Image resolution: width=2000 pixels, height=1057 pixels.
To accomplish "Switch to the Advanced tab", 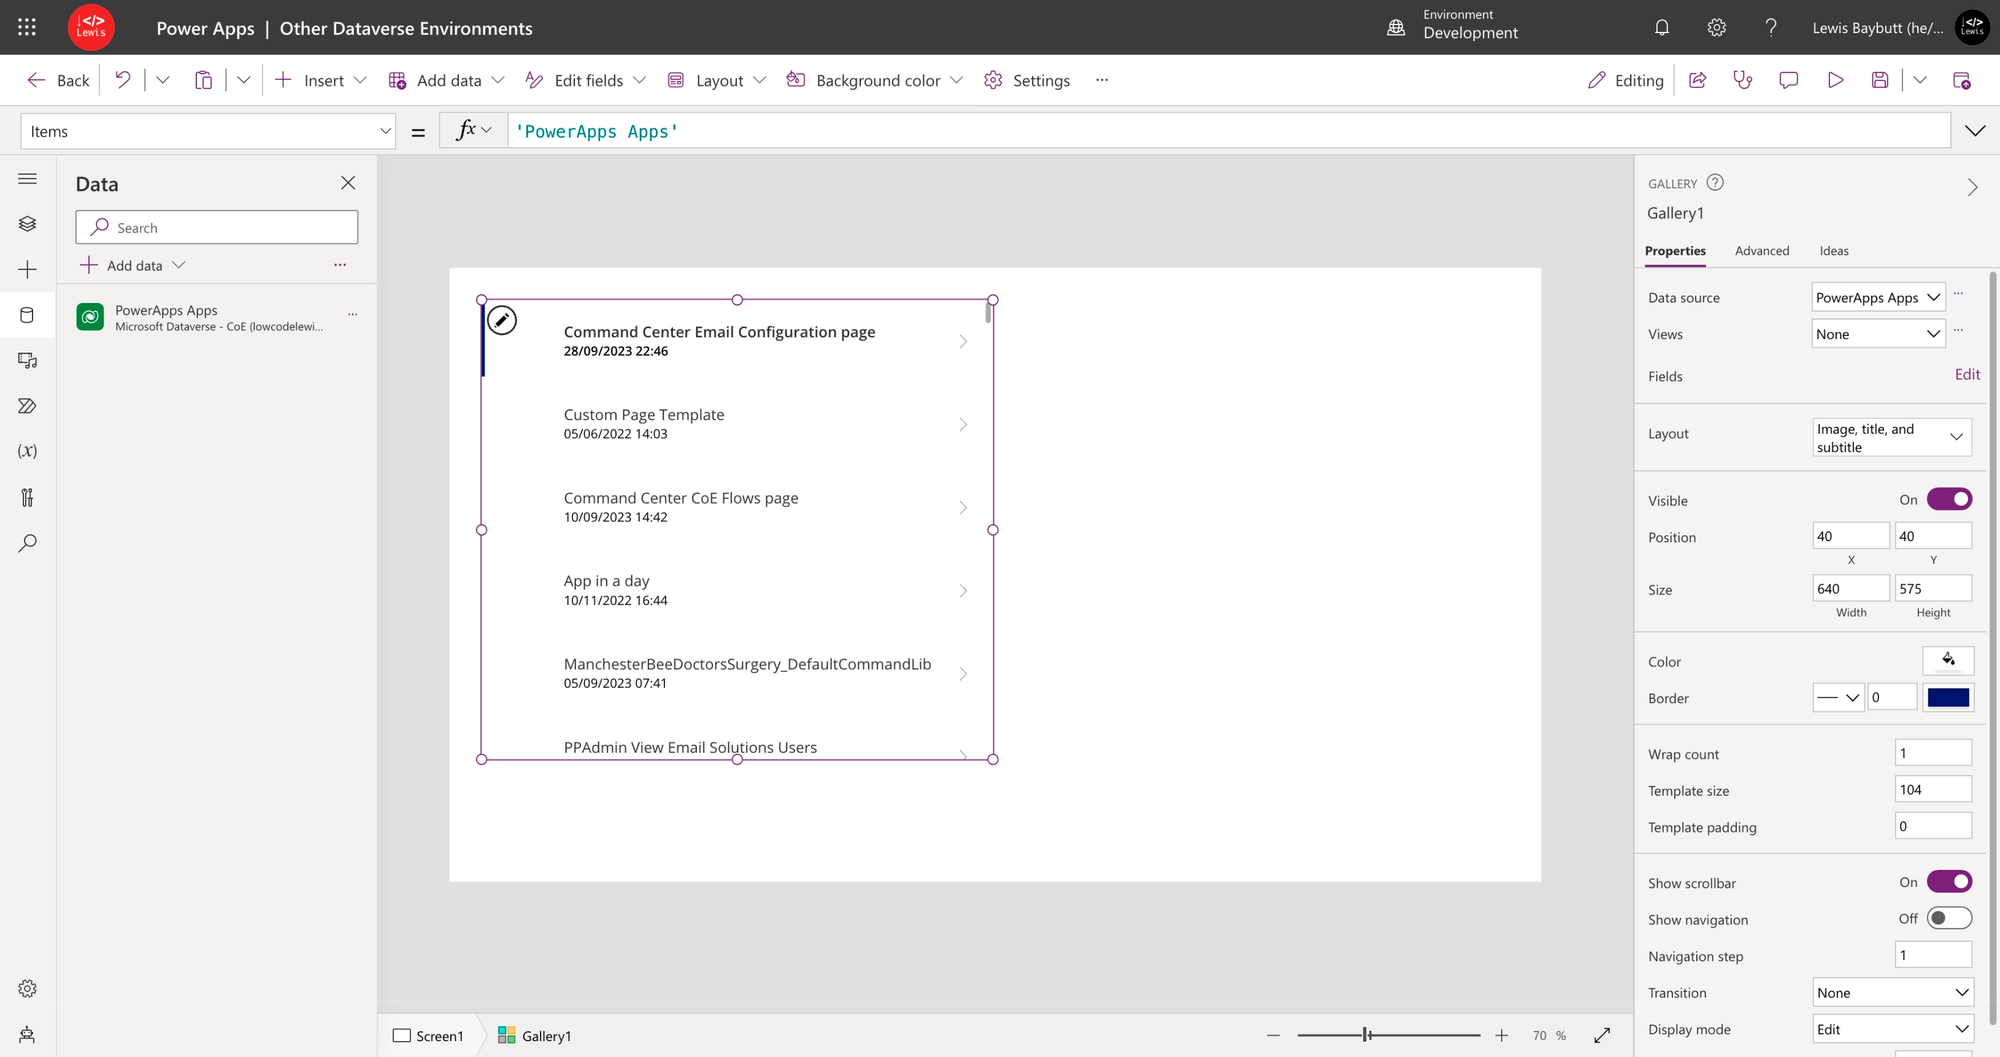I will (1762, 251).
